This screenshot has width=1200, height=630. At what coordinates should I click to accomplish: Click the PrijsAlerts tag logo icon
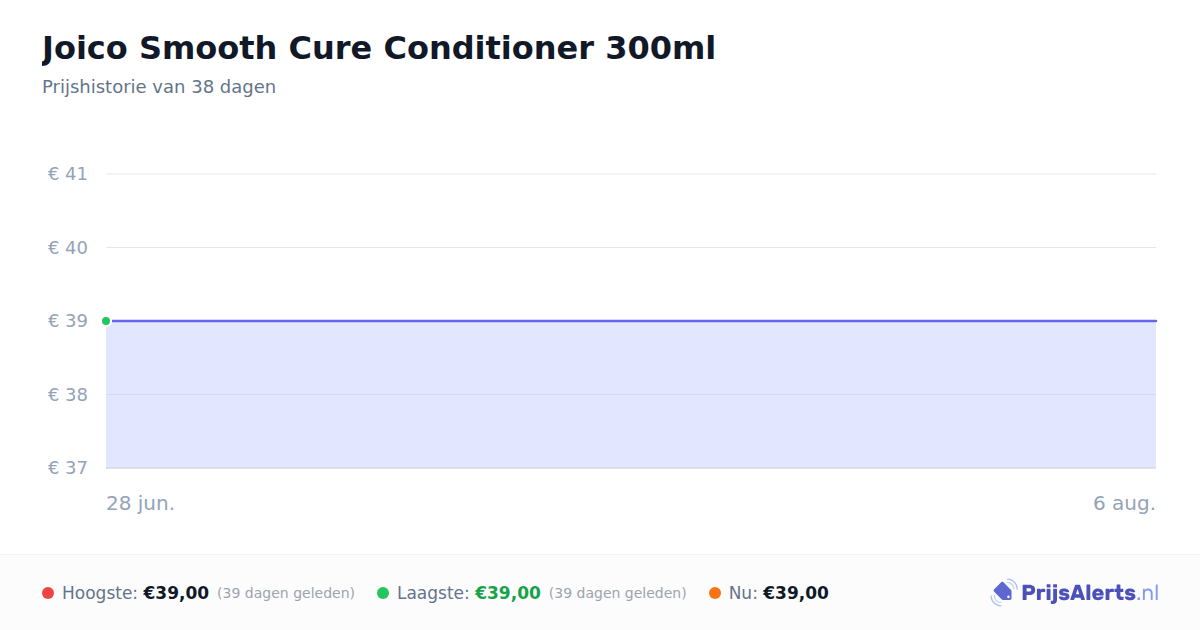pyautogui.click(x=1003, y=592)
